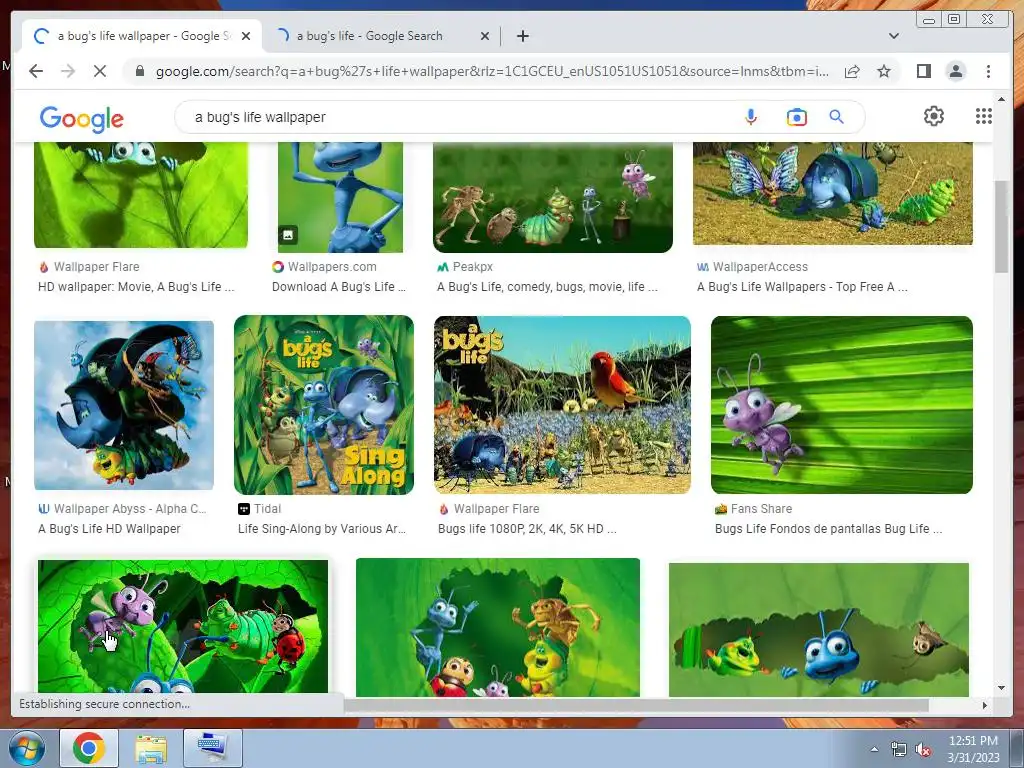Viewport: 1024px width, 768px height.
Task: Search by image with the Google Lens camera icon
Action: 797,117
